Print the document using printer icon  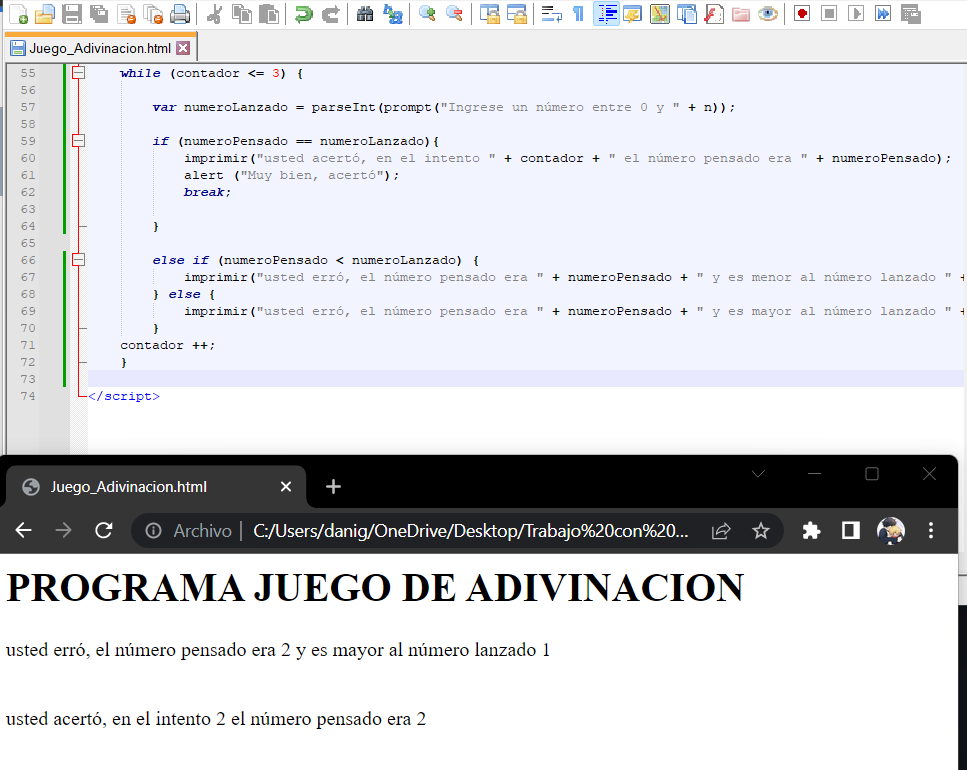[x=180, y=14]
